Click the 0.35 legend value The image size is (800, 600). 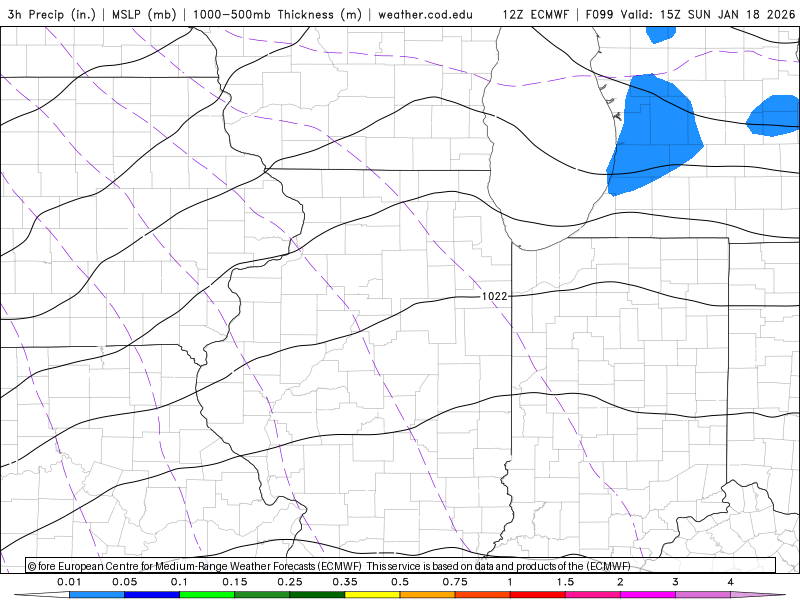pyautogui.click(x=345, y=582)
